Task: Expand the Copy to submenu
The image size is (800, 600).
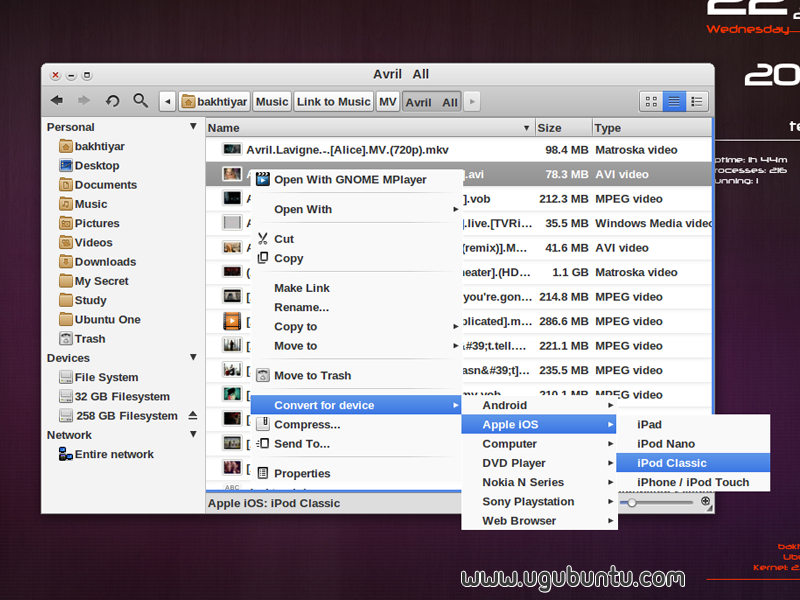Action: pos(356,327)
